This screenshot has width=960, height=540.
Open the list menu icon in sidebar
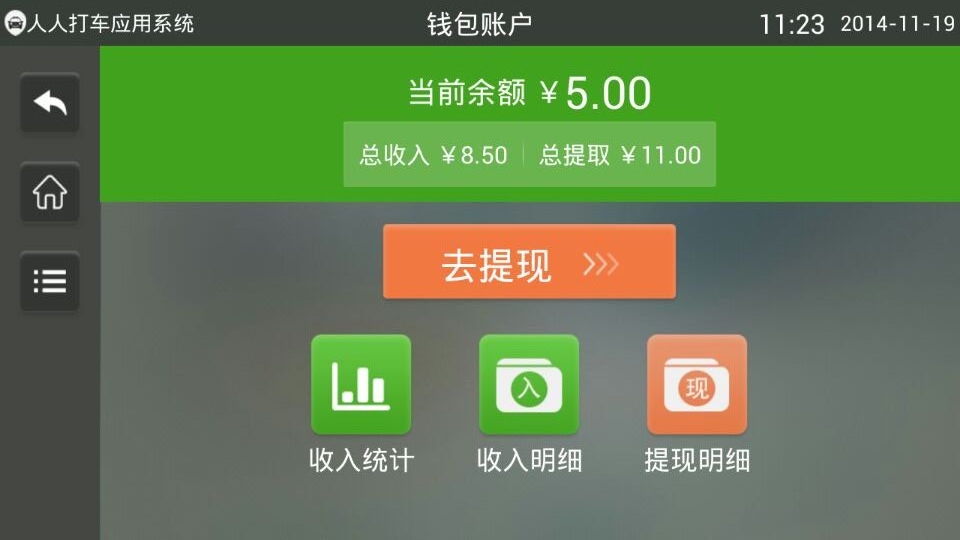(50, 282)
